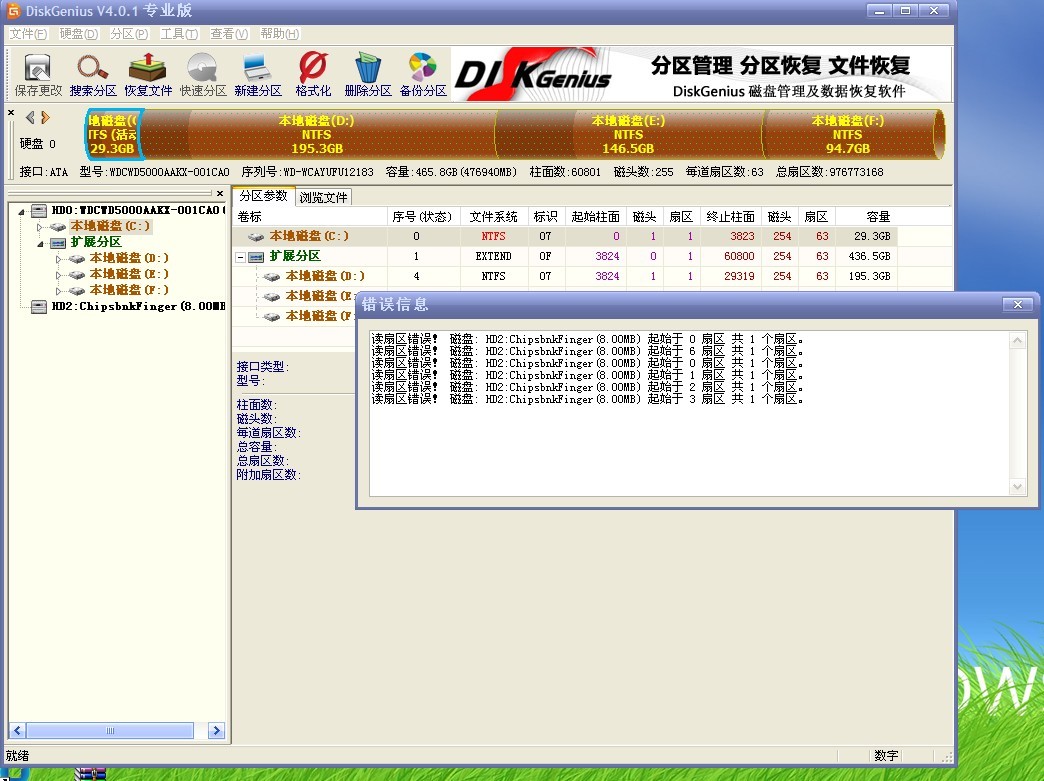Viewport: 1044px width, 781px height.
Task: Expand the 本地磁盘(D:) tree node arrow
Action: (x=59, y=259)
